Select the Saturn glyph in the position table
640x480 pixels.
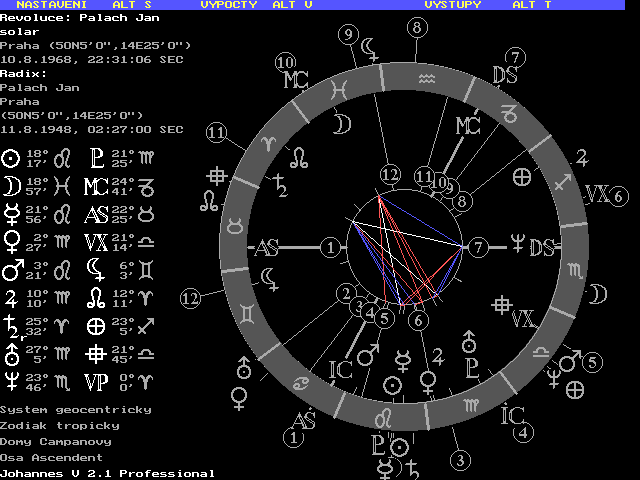[x=11, y=325]
